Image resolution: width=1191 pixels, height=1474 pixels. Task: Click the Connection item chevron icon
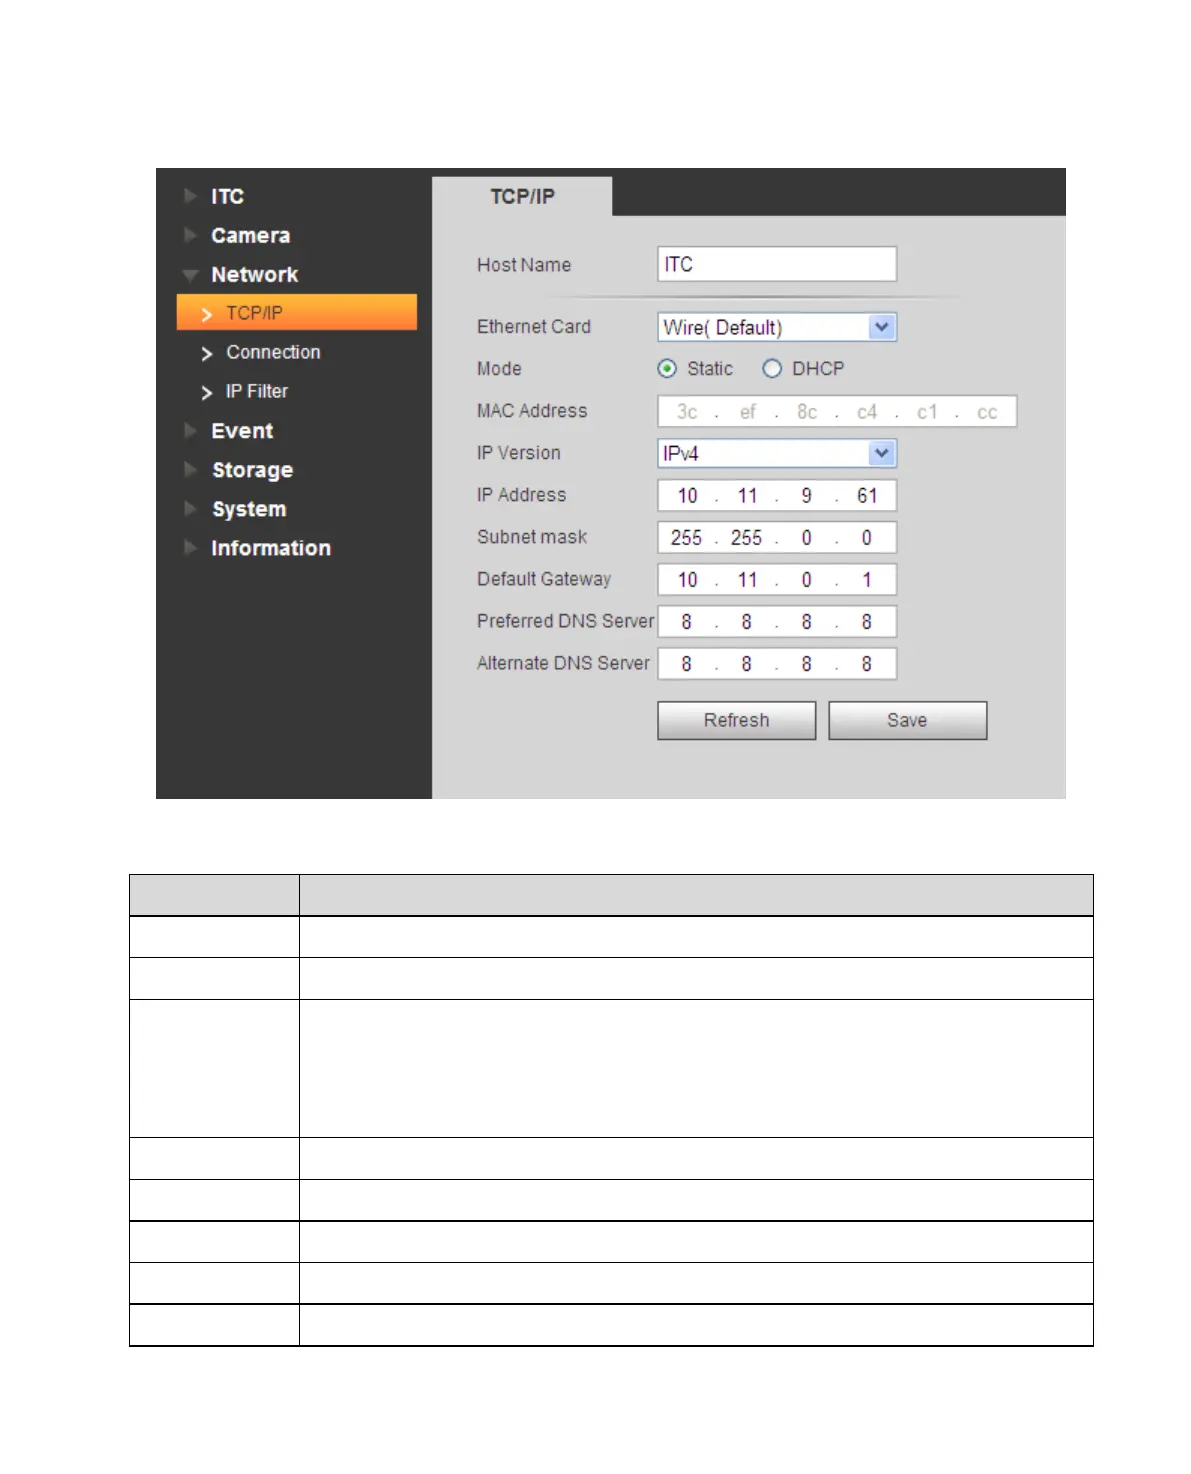[x=207, y=353]
